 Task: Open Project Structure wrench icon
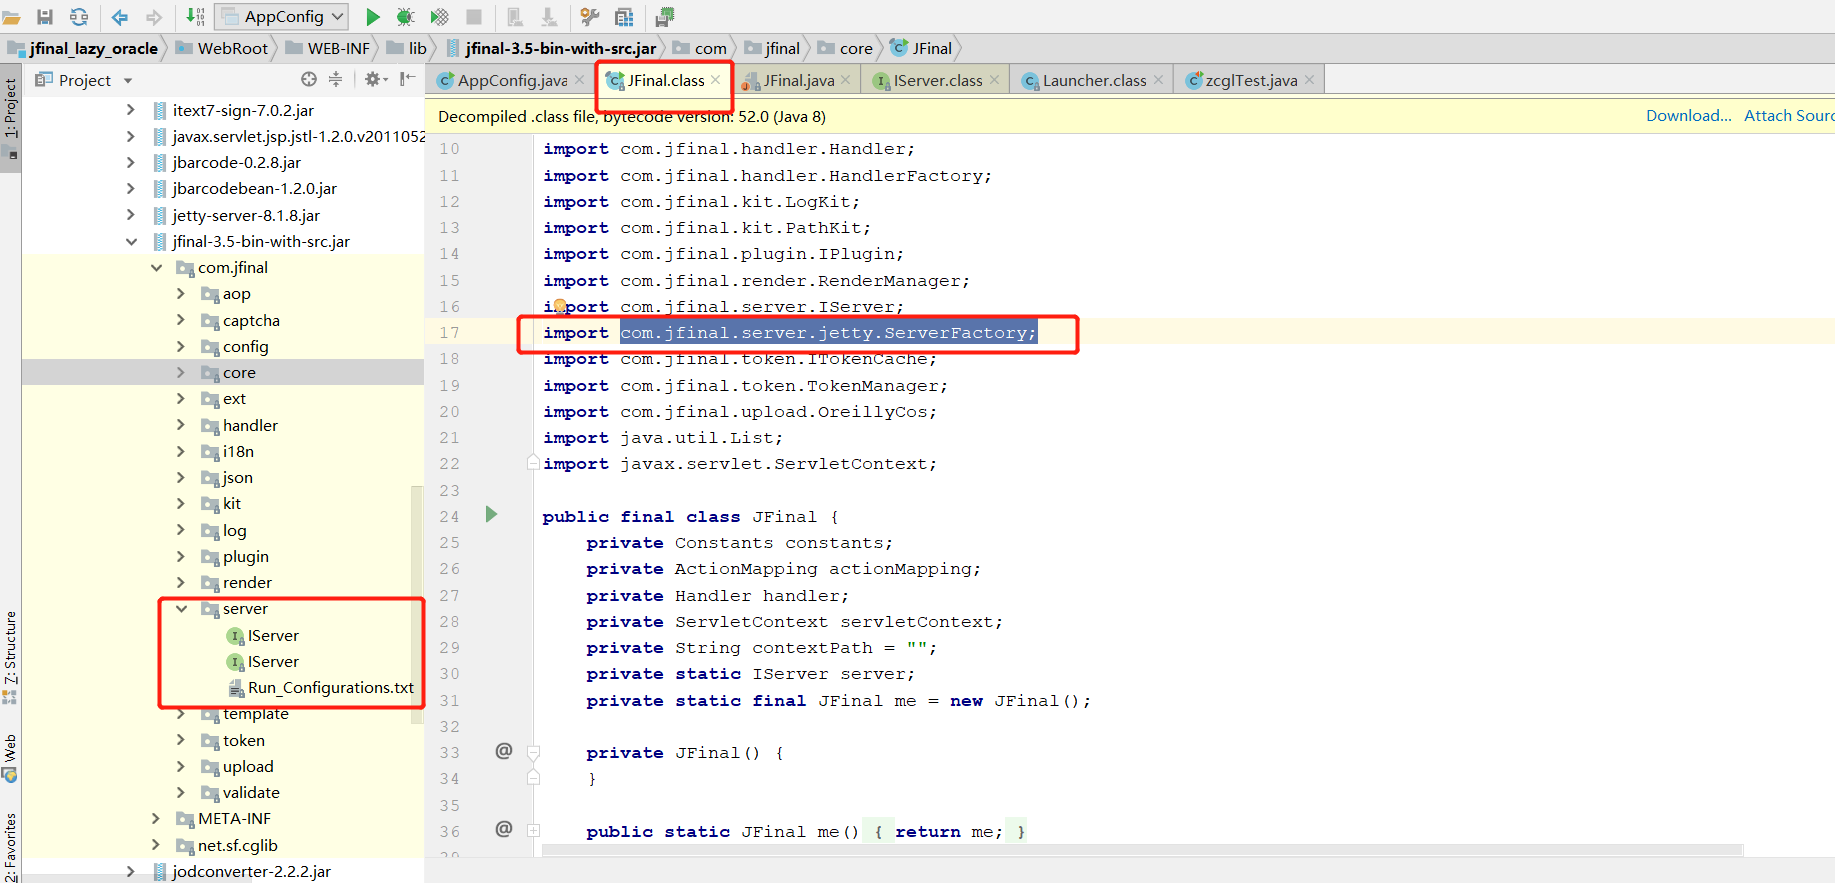point(590,17)
